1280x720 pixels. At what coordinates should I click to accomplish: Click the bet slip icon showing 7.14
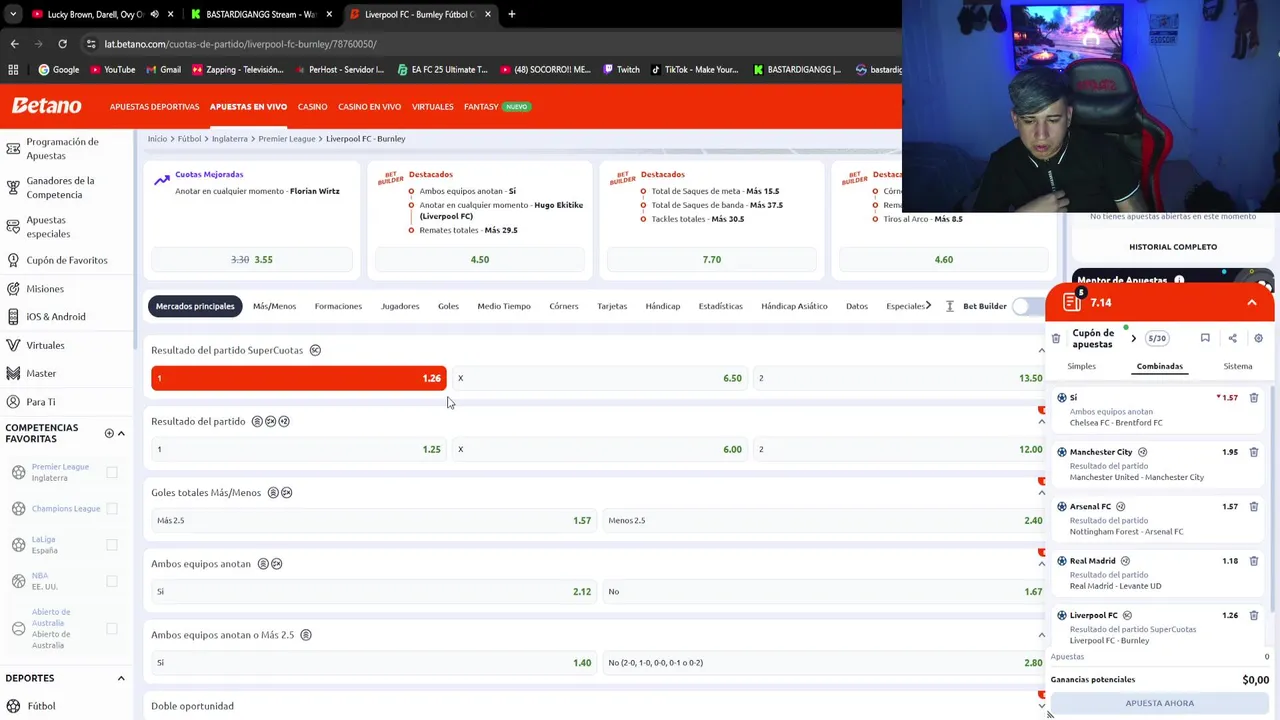pos(1073,302)
